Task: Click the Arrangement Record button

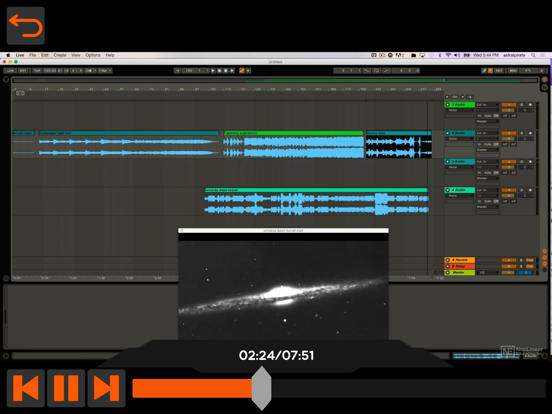Action: [x=226, y=71]
